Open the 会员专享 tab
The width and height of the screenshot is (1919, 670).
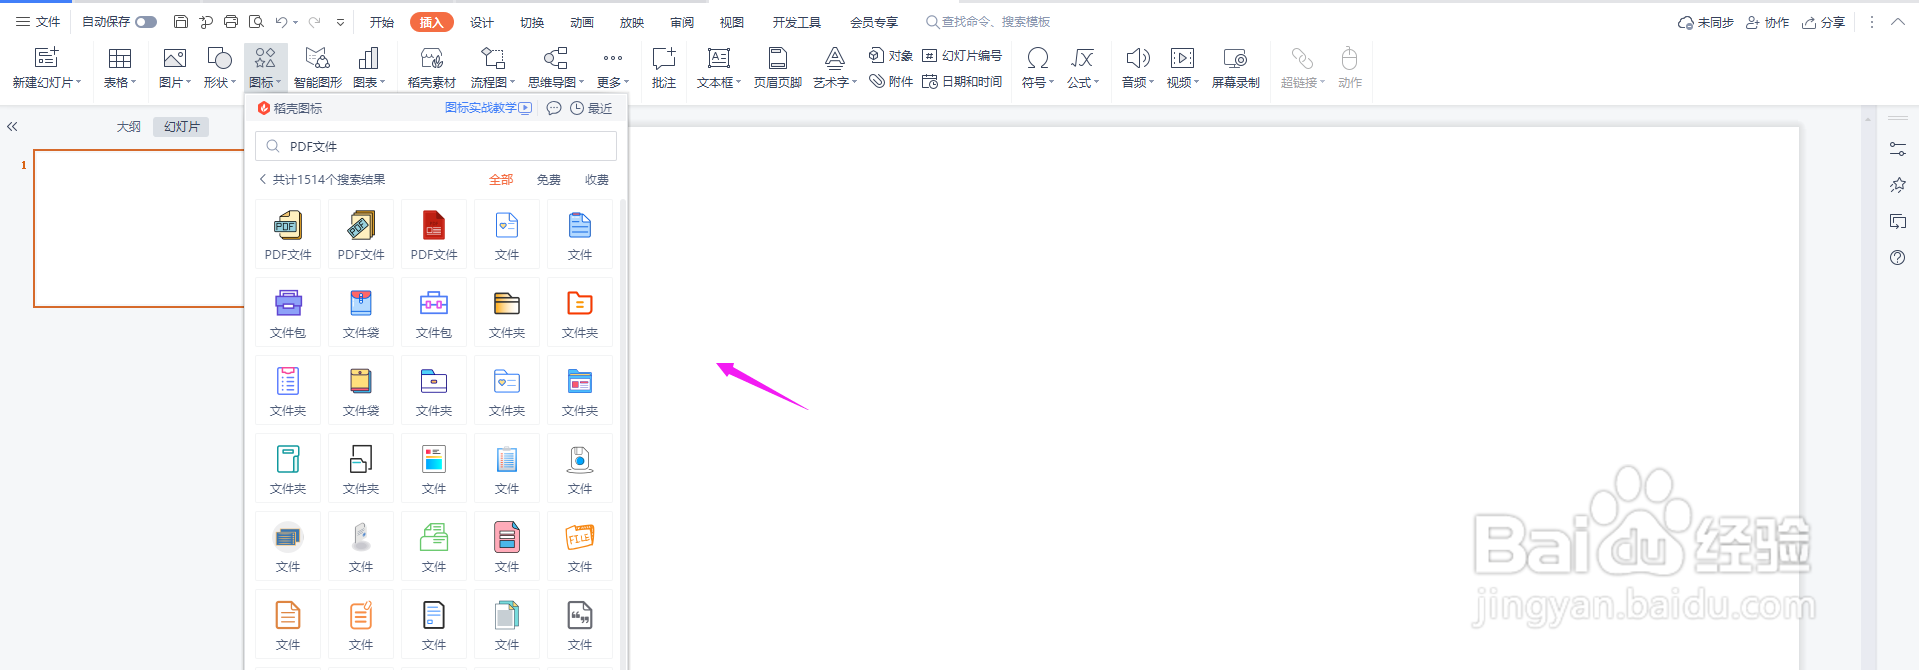(874, 22)
